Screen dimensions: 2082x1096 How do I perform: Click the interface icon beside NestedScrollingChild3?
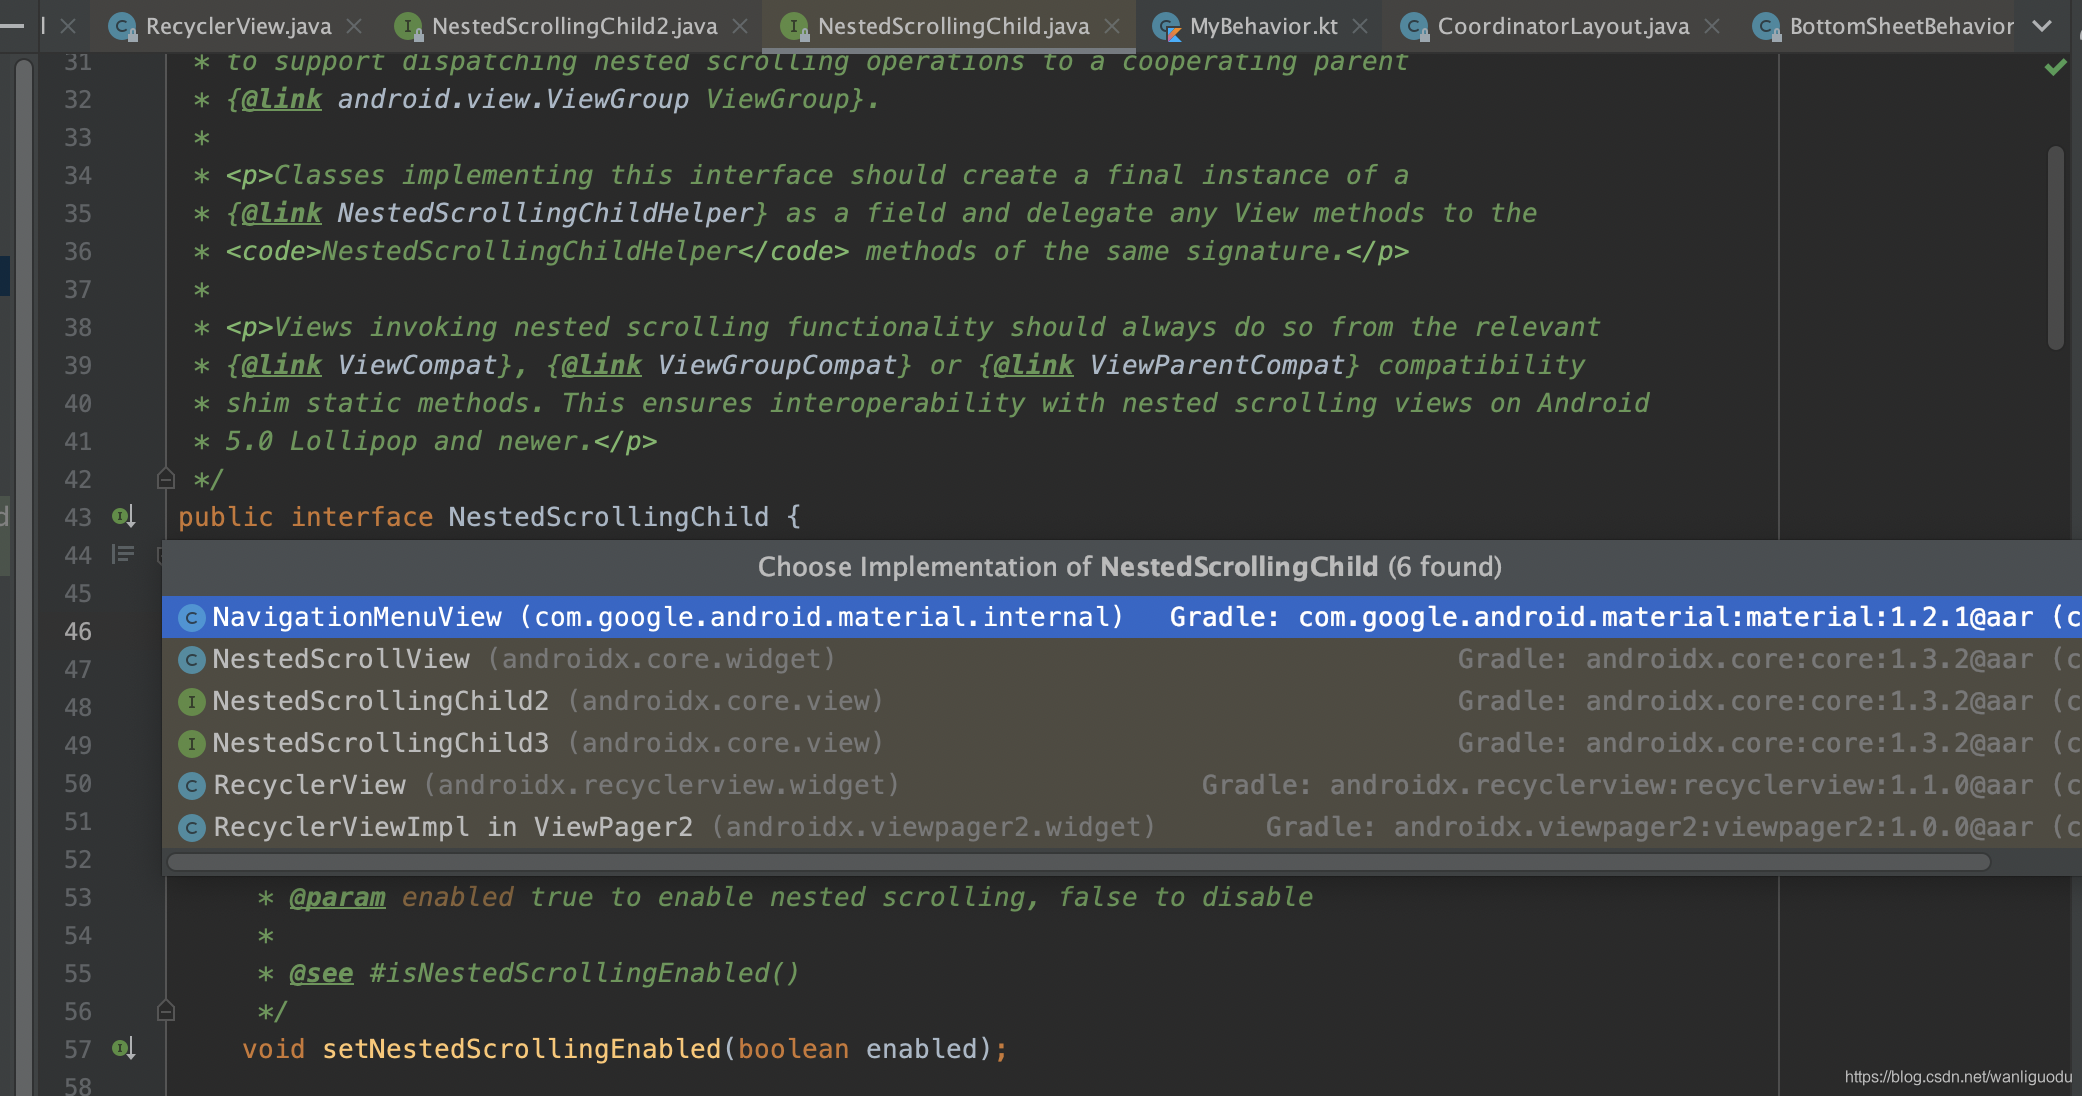(192, 744)
